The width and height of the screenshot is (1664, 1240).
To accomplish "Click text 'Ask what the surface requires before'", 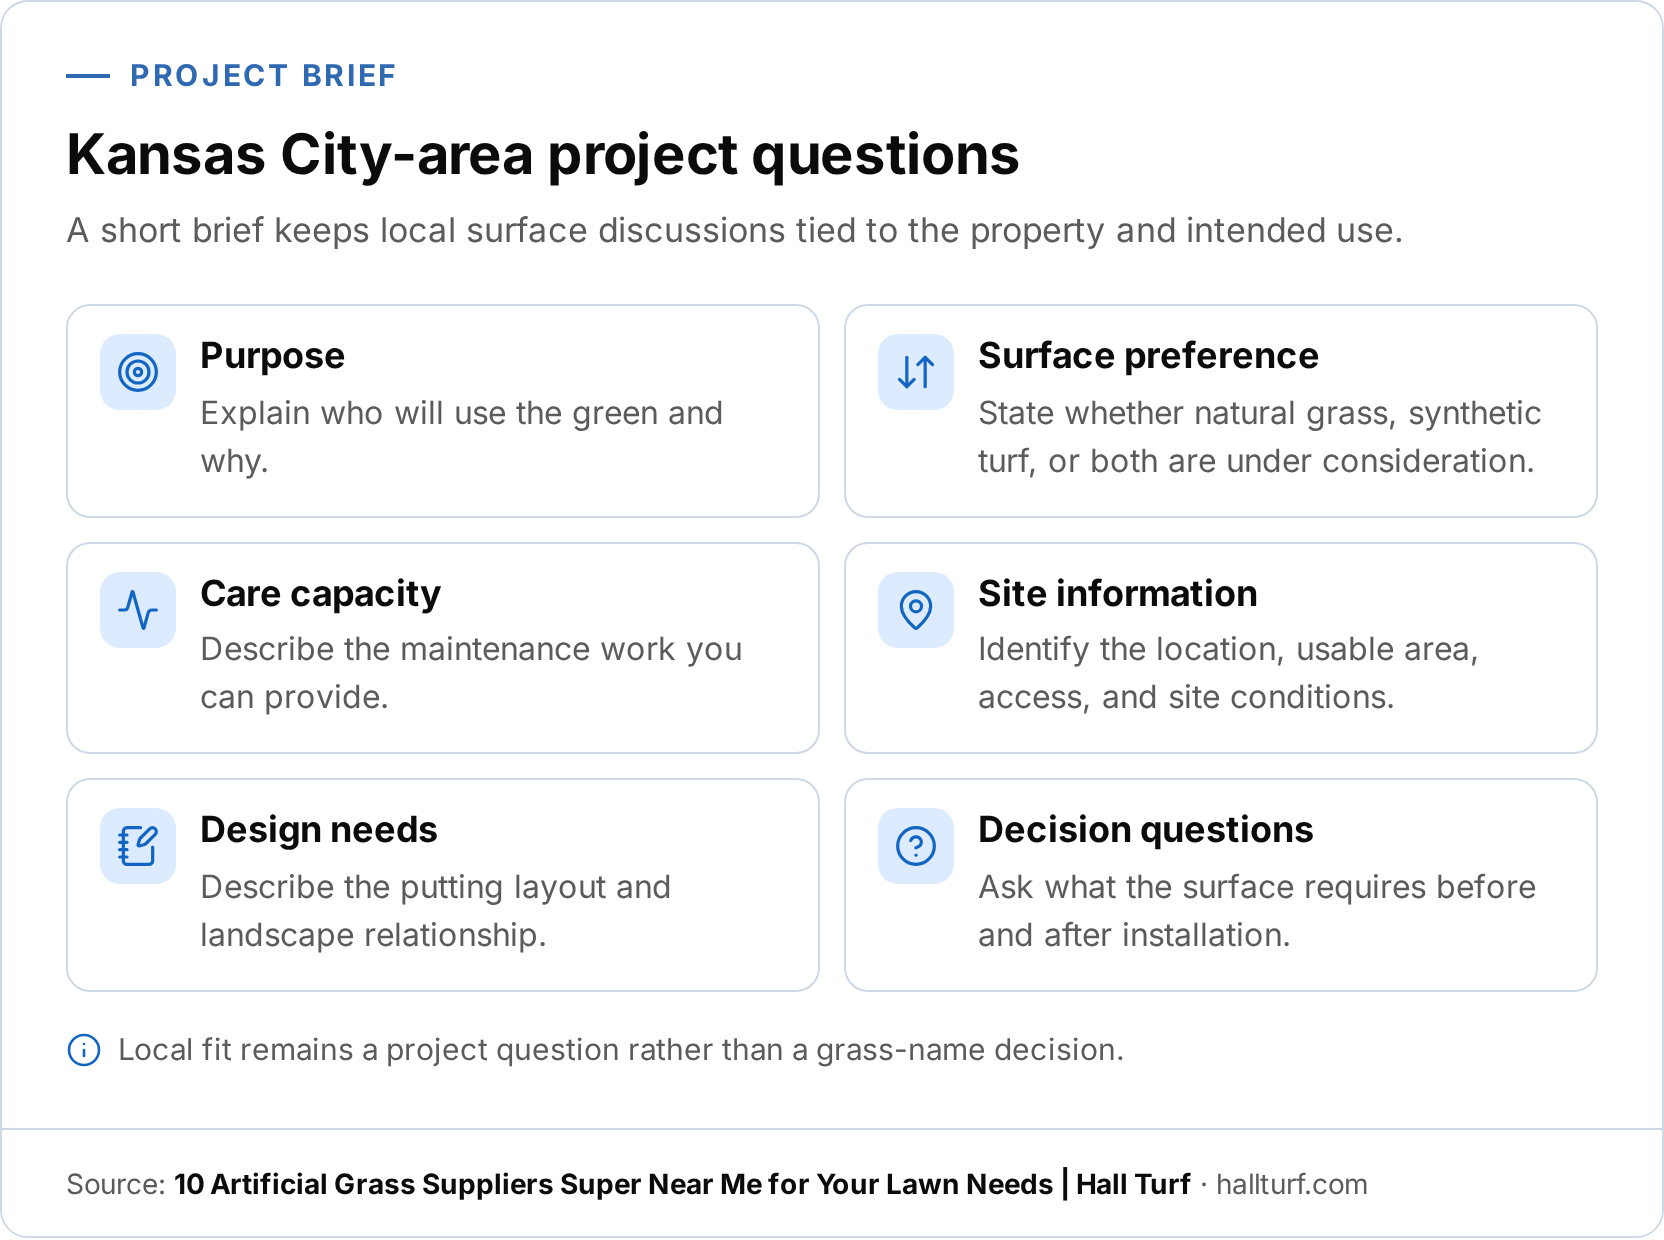I will point(1257,887).
